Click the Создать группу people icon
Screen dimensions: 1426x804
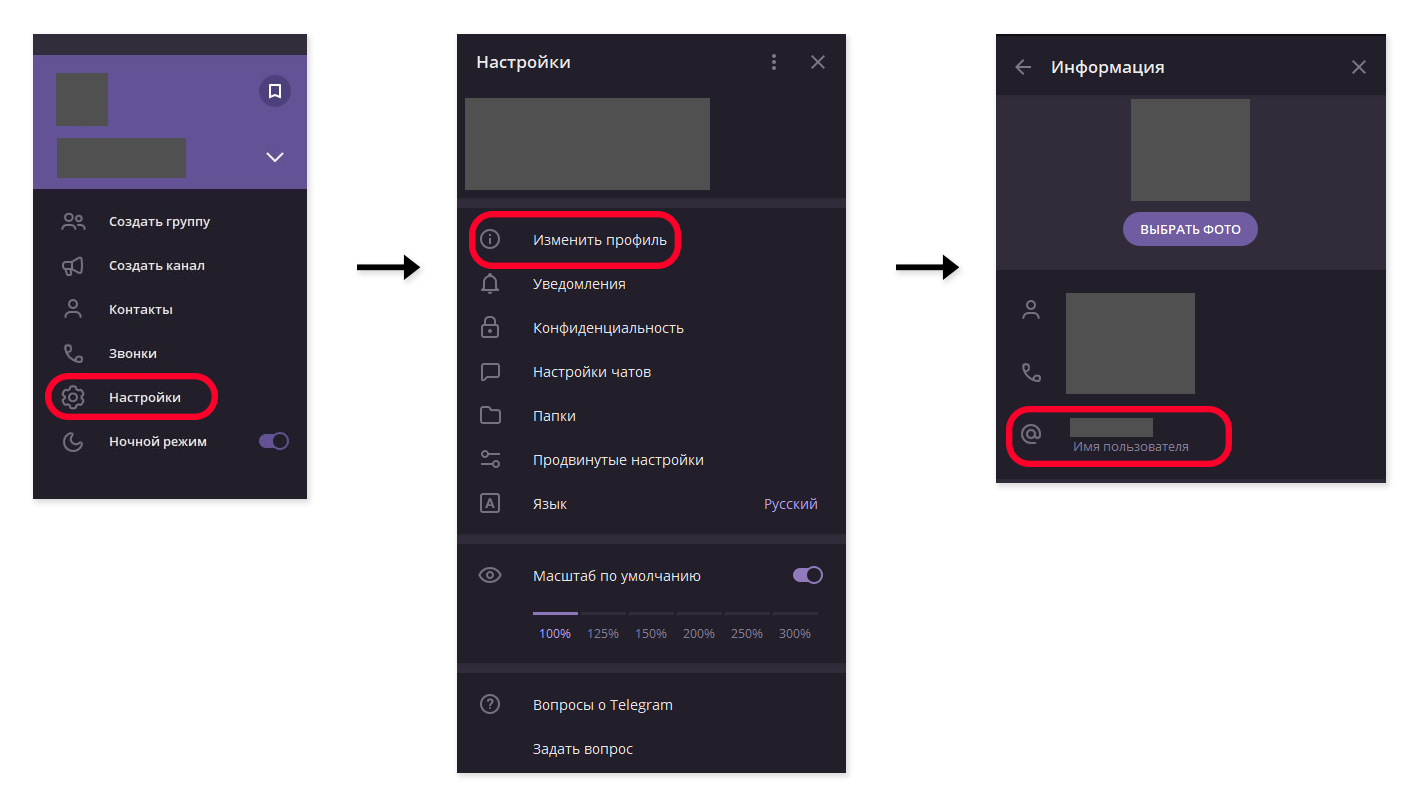73,222
